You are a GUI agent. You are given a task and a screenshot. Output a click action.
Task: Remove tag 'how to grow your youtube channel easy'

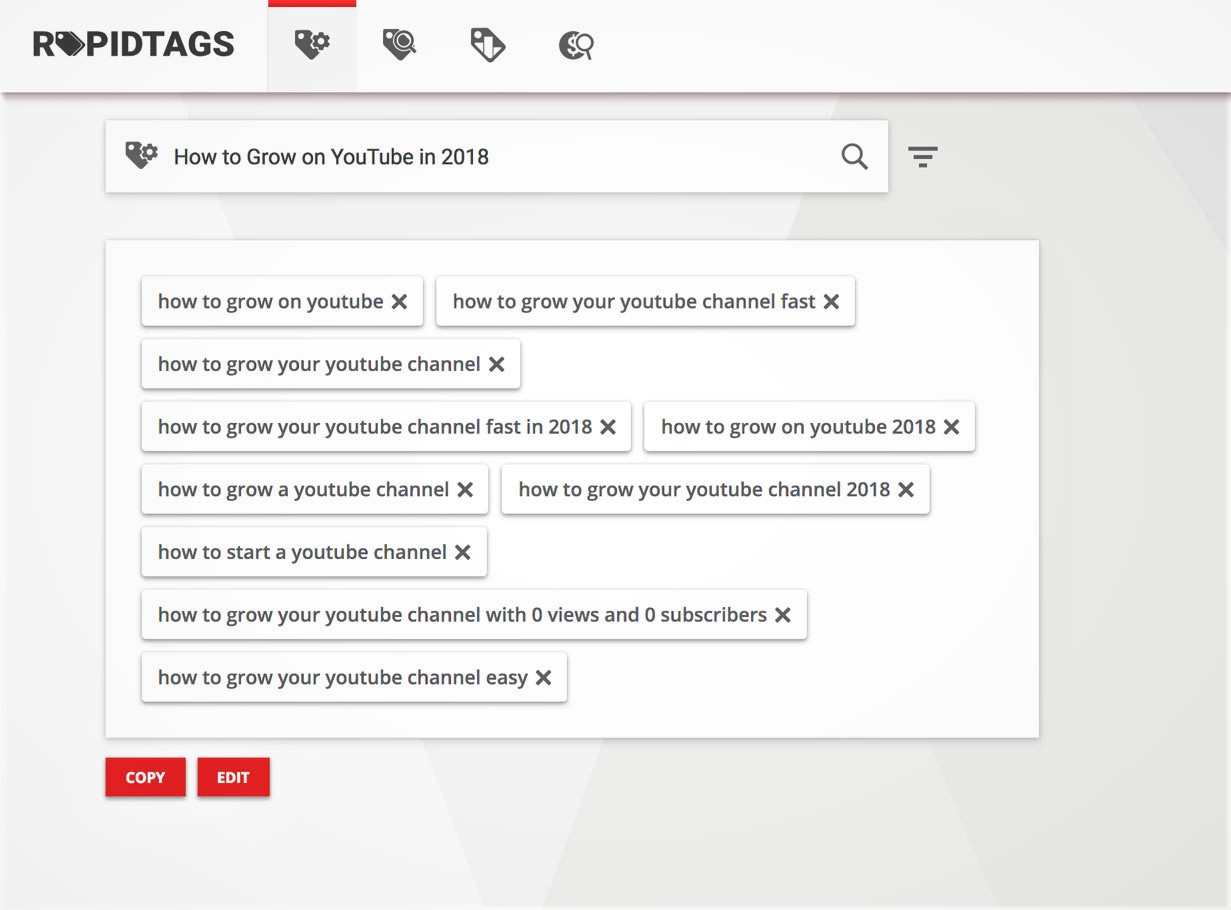pos(543,678)
